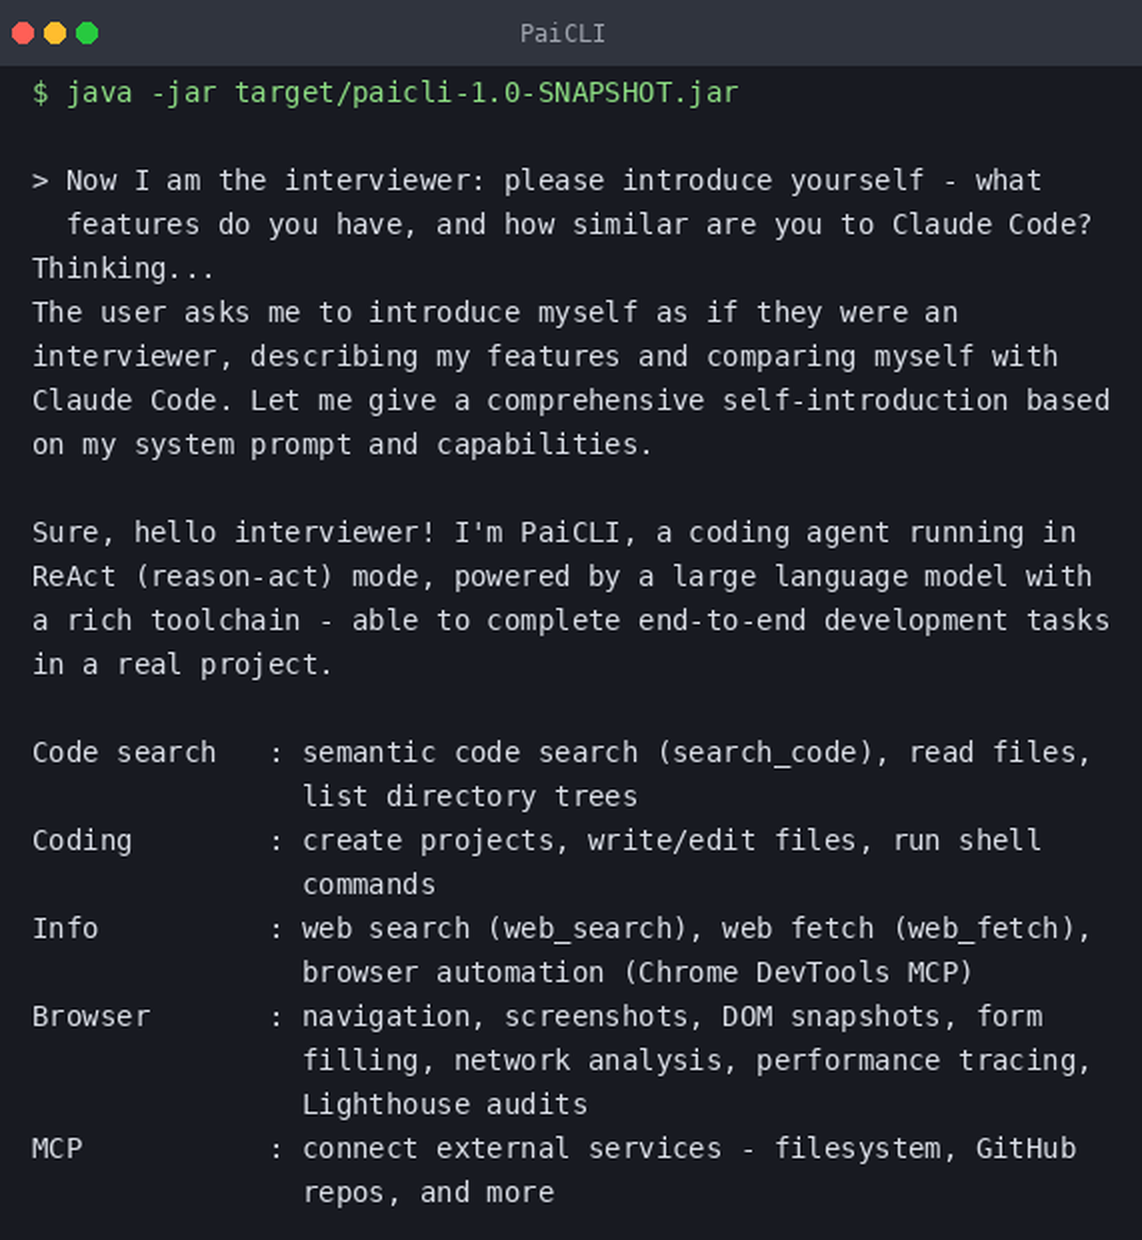Image resolution: width=1142 pixels, height=1240 pixels.
Task: Click the dollar sign shell prompt
Action: 40,93
